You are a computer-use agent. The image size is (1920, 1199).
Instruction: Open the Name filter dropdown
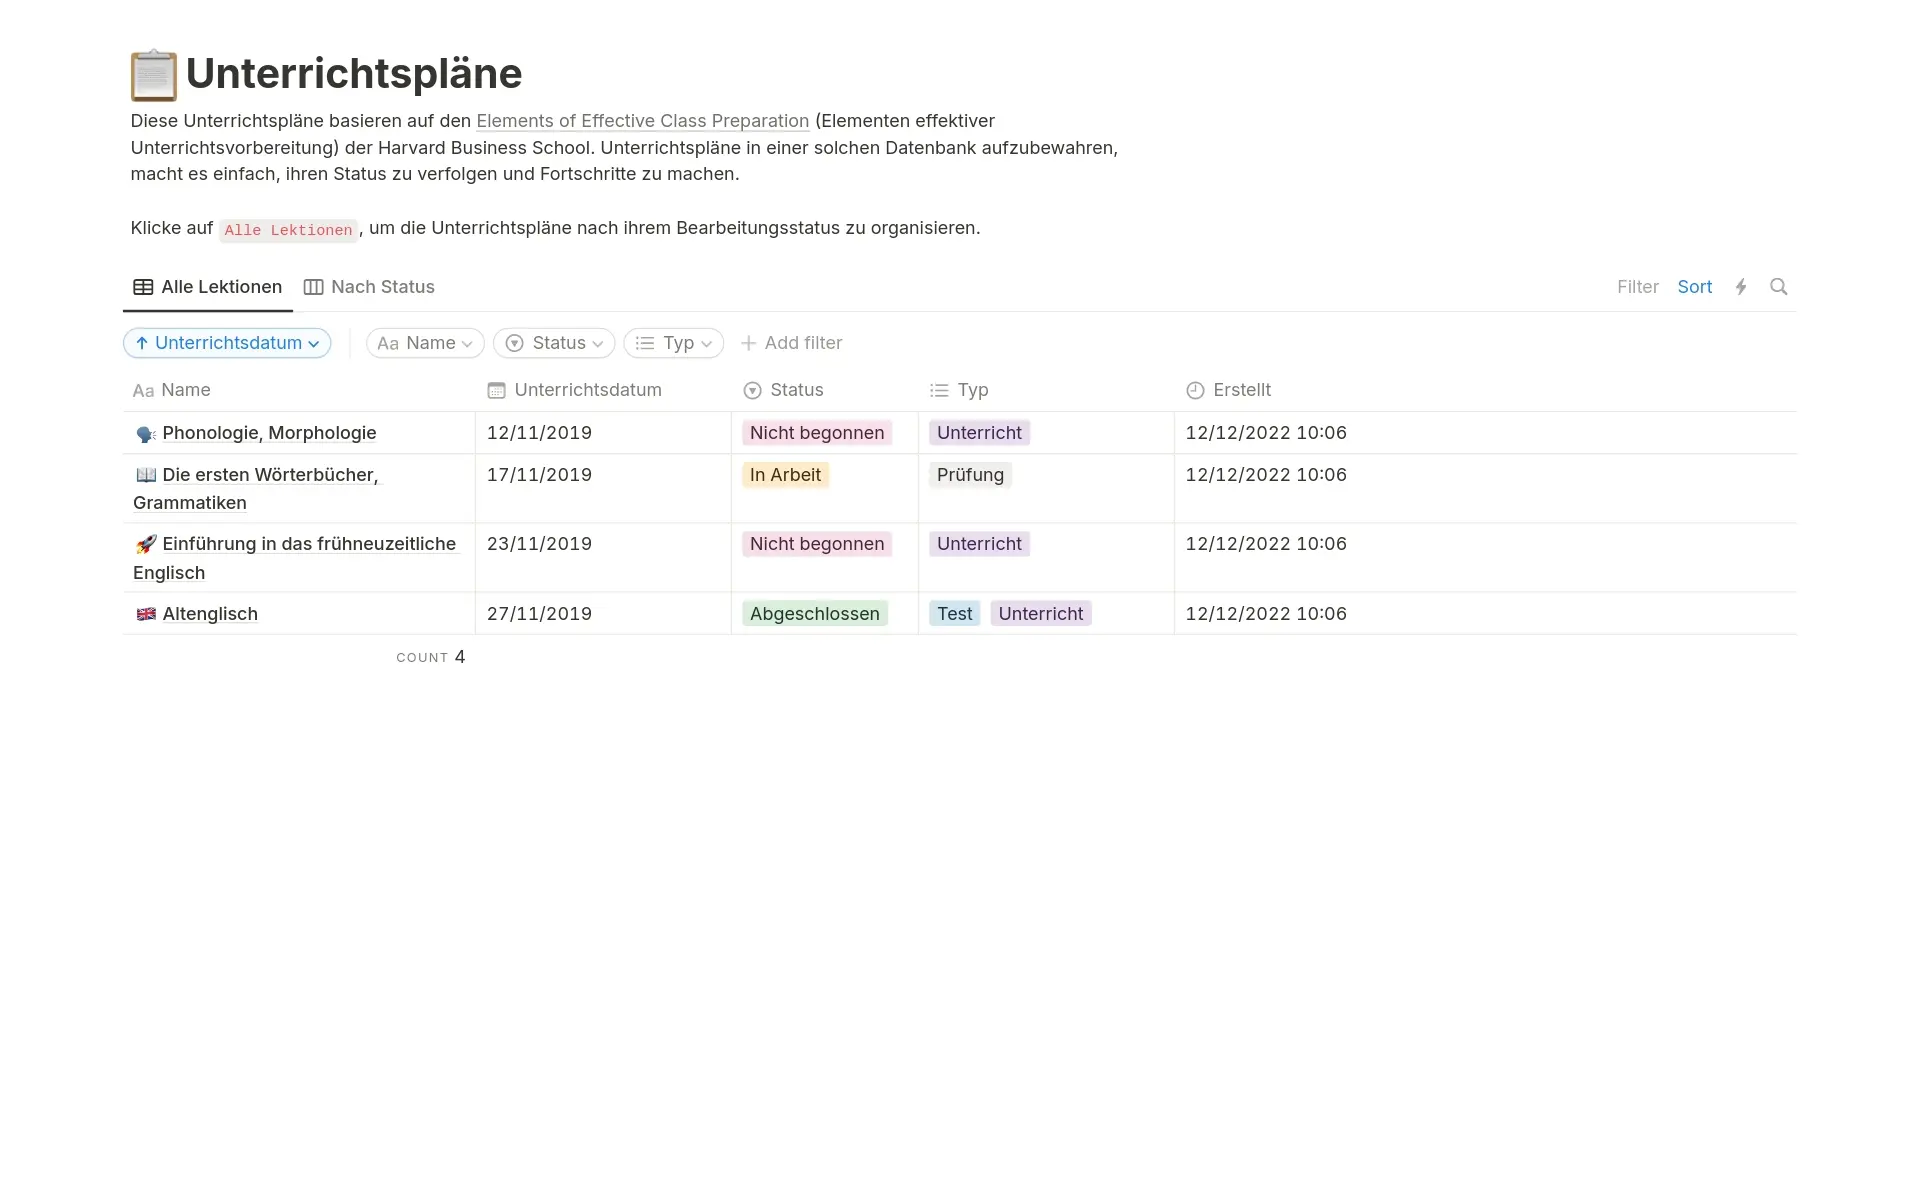[425, 343]
